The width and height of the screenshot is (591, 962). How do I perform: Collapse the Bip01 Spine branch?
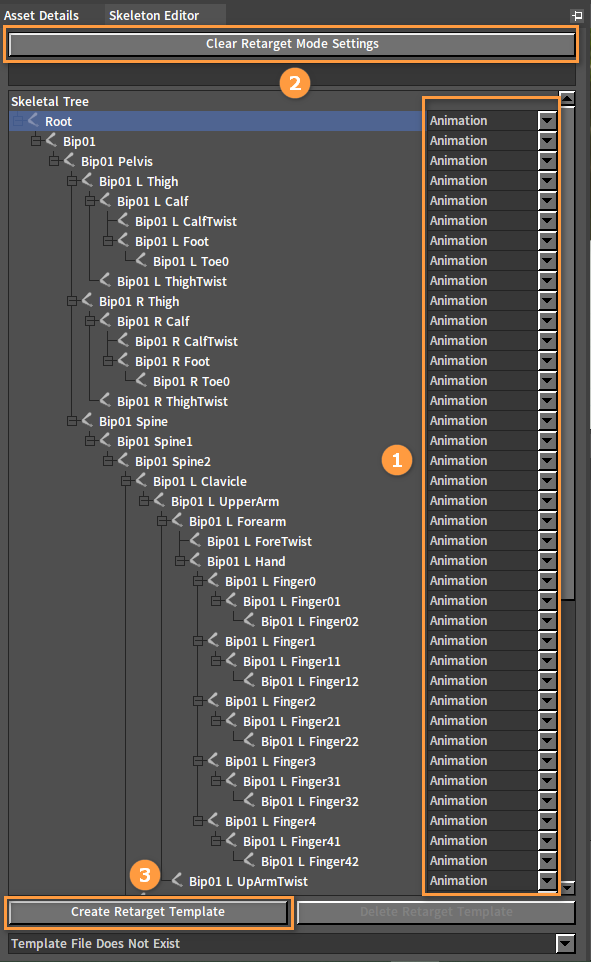(x=72, y=421)
